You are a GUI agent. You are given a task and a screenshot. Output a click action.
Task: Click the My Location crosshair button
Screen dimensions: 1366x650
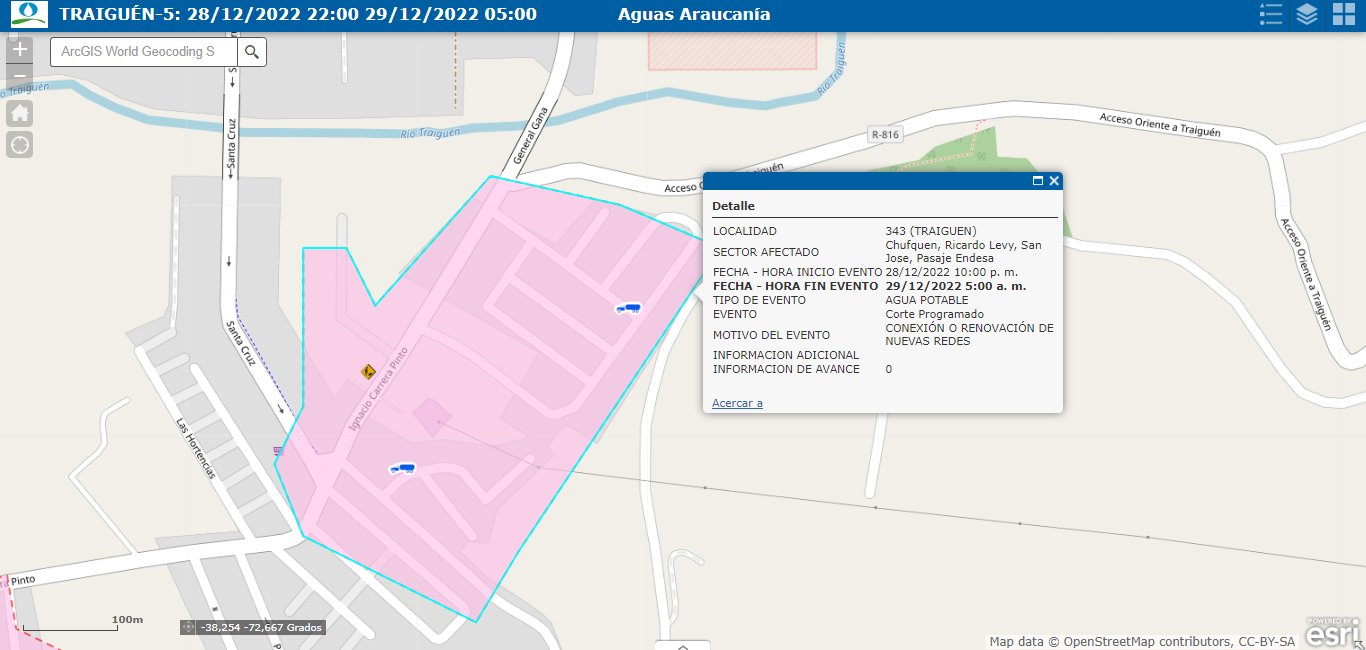pos(20,145)
